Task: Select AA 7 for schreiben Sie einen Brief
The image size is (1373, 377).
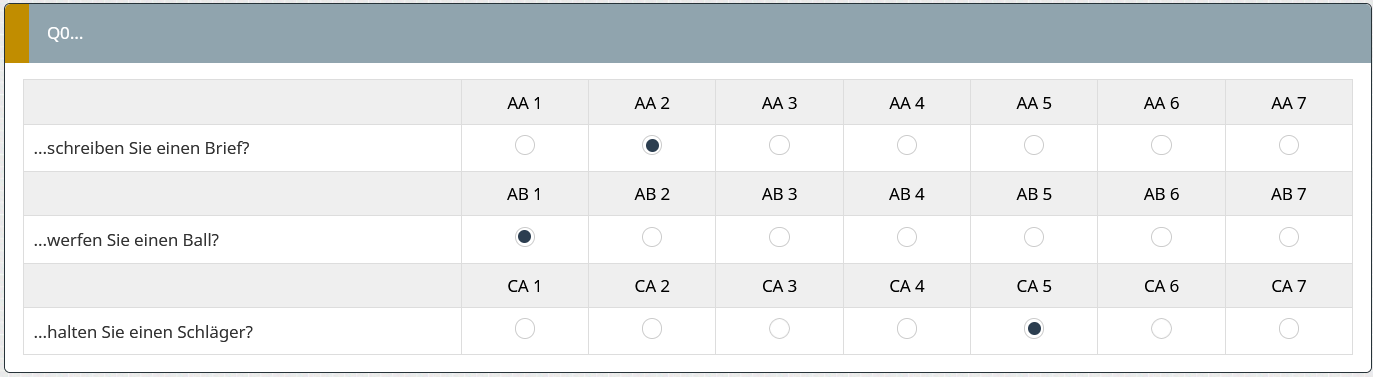Action: tap(1289, 146)
